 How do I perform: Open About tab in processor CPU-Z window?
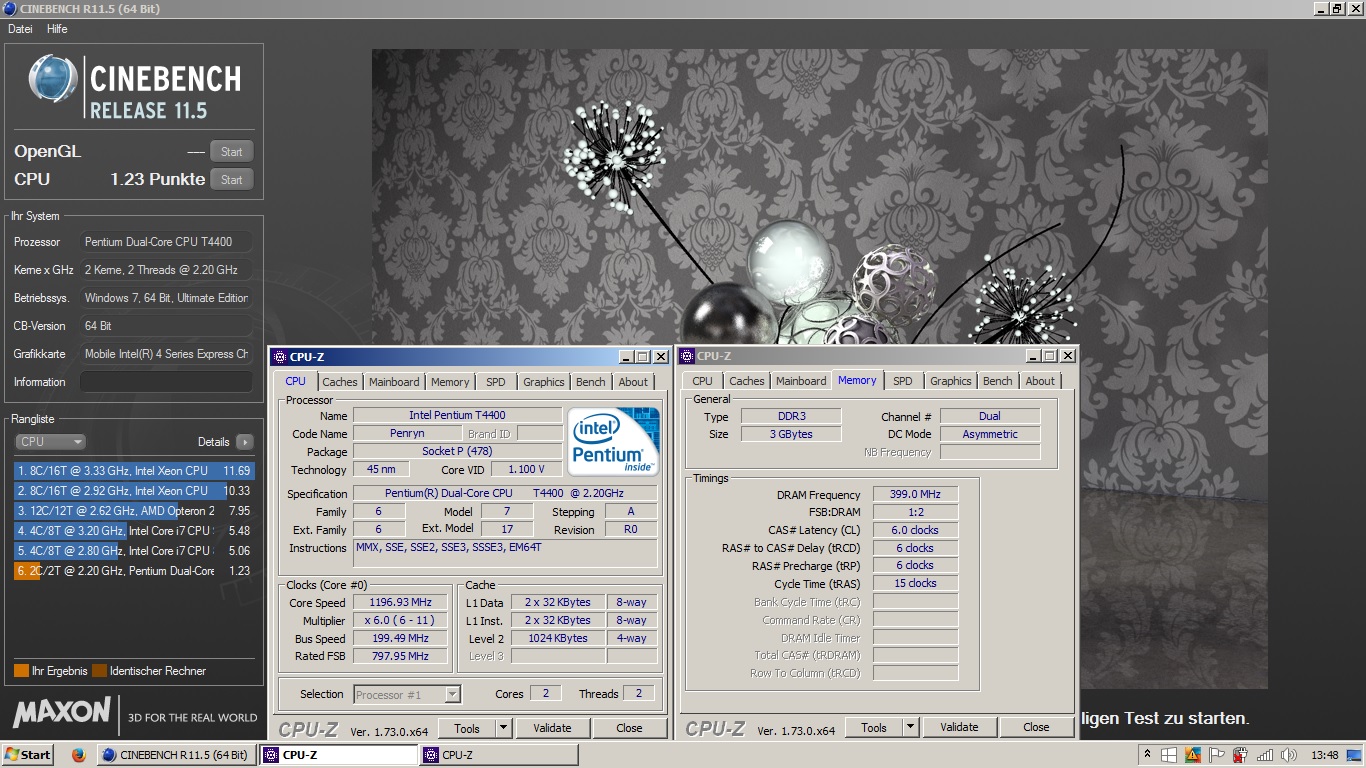[x=633, y=382]
